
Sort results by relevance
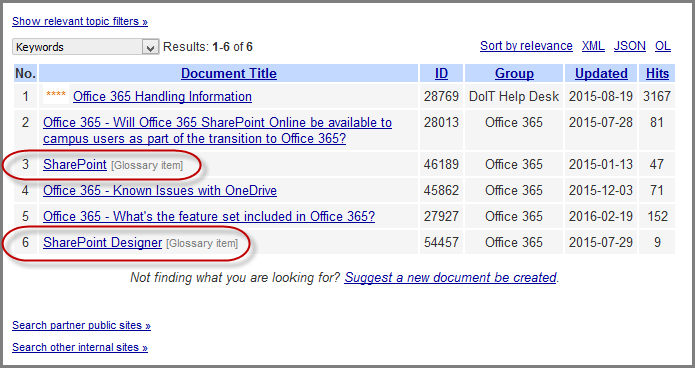tap(526, 46)
